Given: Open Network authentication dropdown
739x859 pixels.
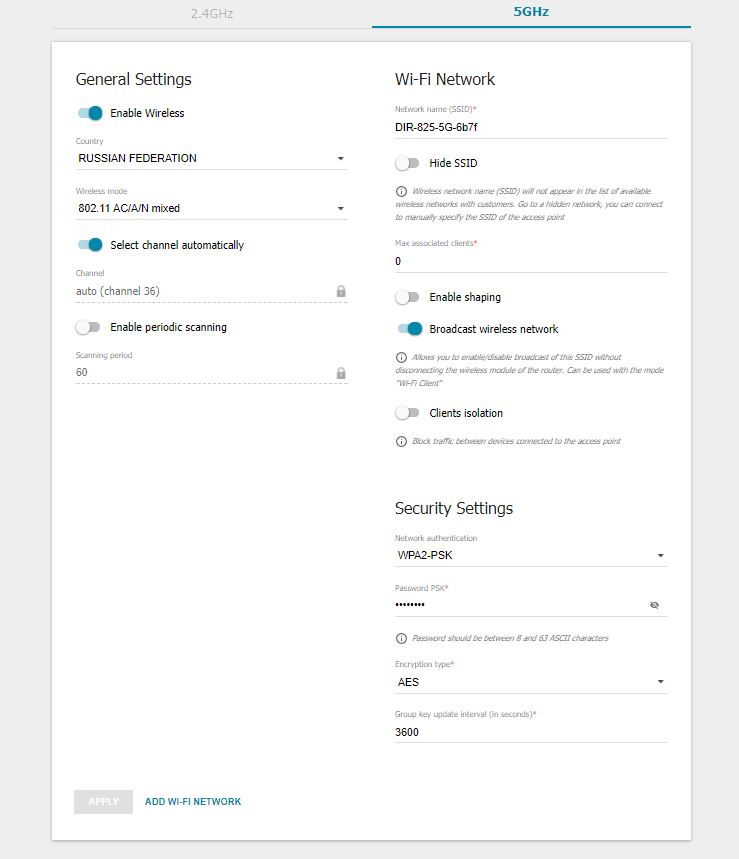Looking at the screenshot, I should [531, 555].
